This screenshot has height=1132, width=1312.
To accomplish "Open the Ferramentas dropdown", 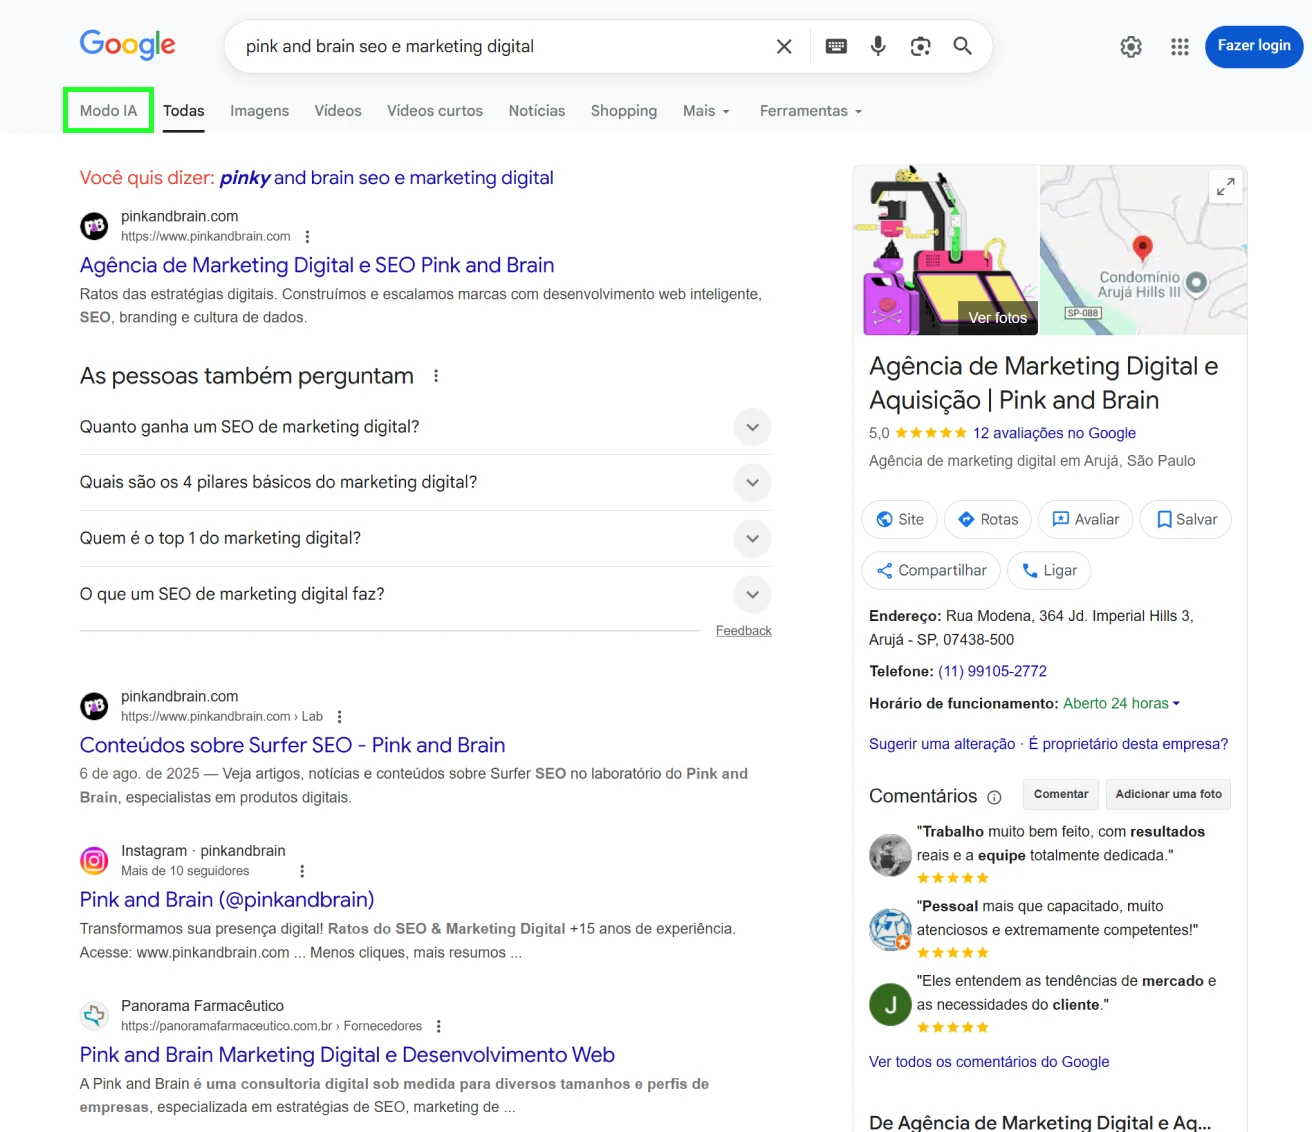I will [x=810, y=111].
